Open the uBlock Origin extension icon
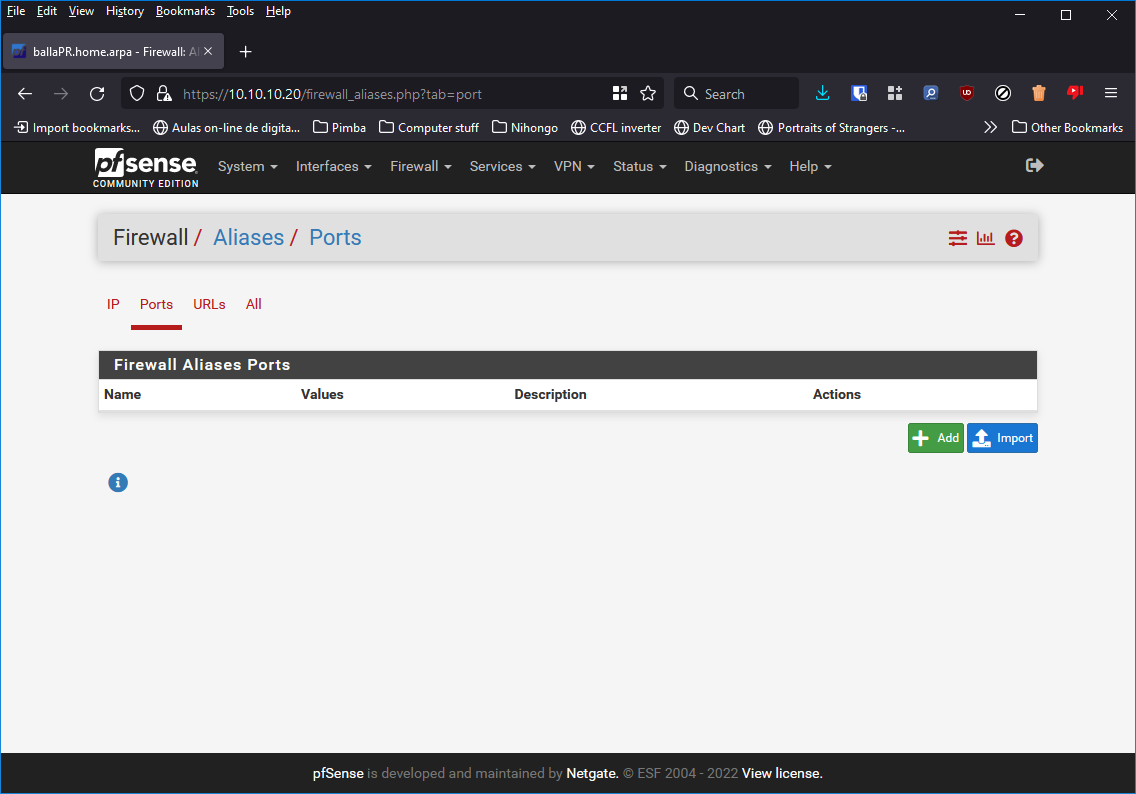Viewport: 1136px width, 794px height. point(966,93)
